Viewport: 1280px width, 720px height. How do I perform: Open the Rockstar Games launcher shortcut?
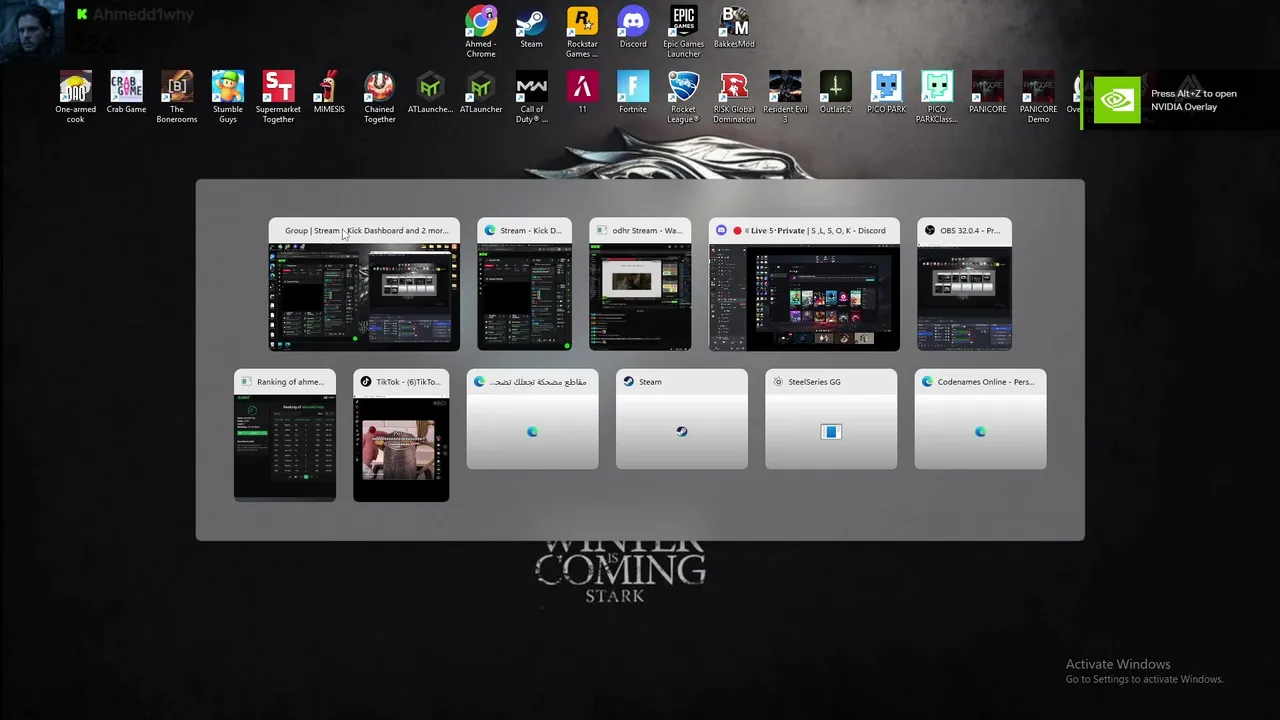coord(582,32)
